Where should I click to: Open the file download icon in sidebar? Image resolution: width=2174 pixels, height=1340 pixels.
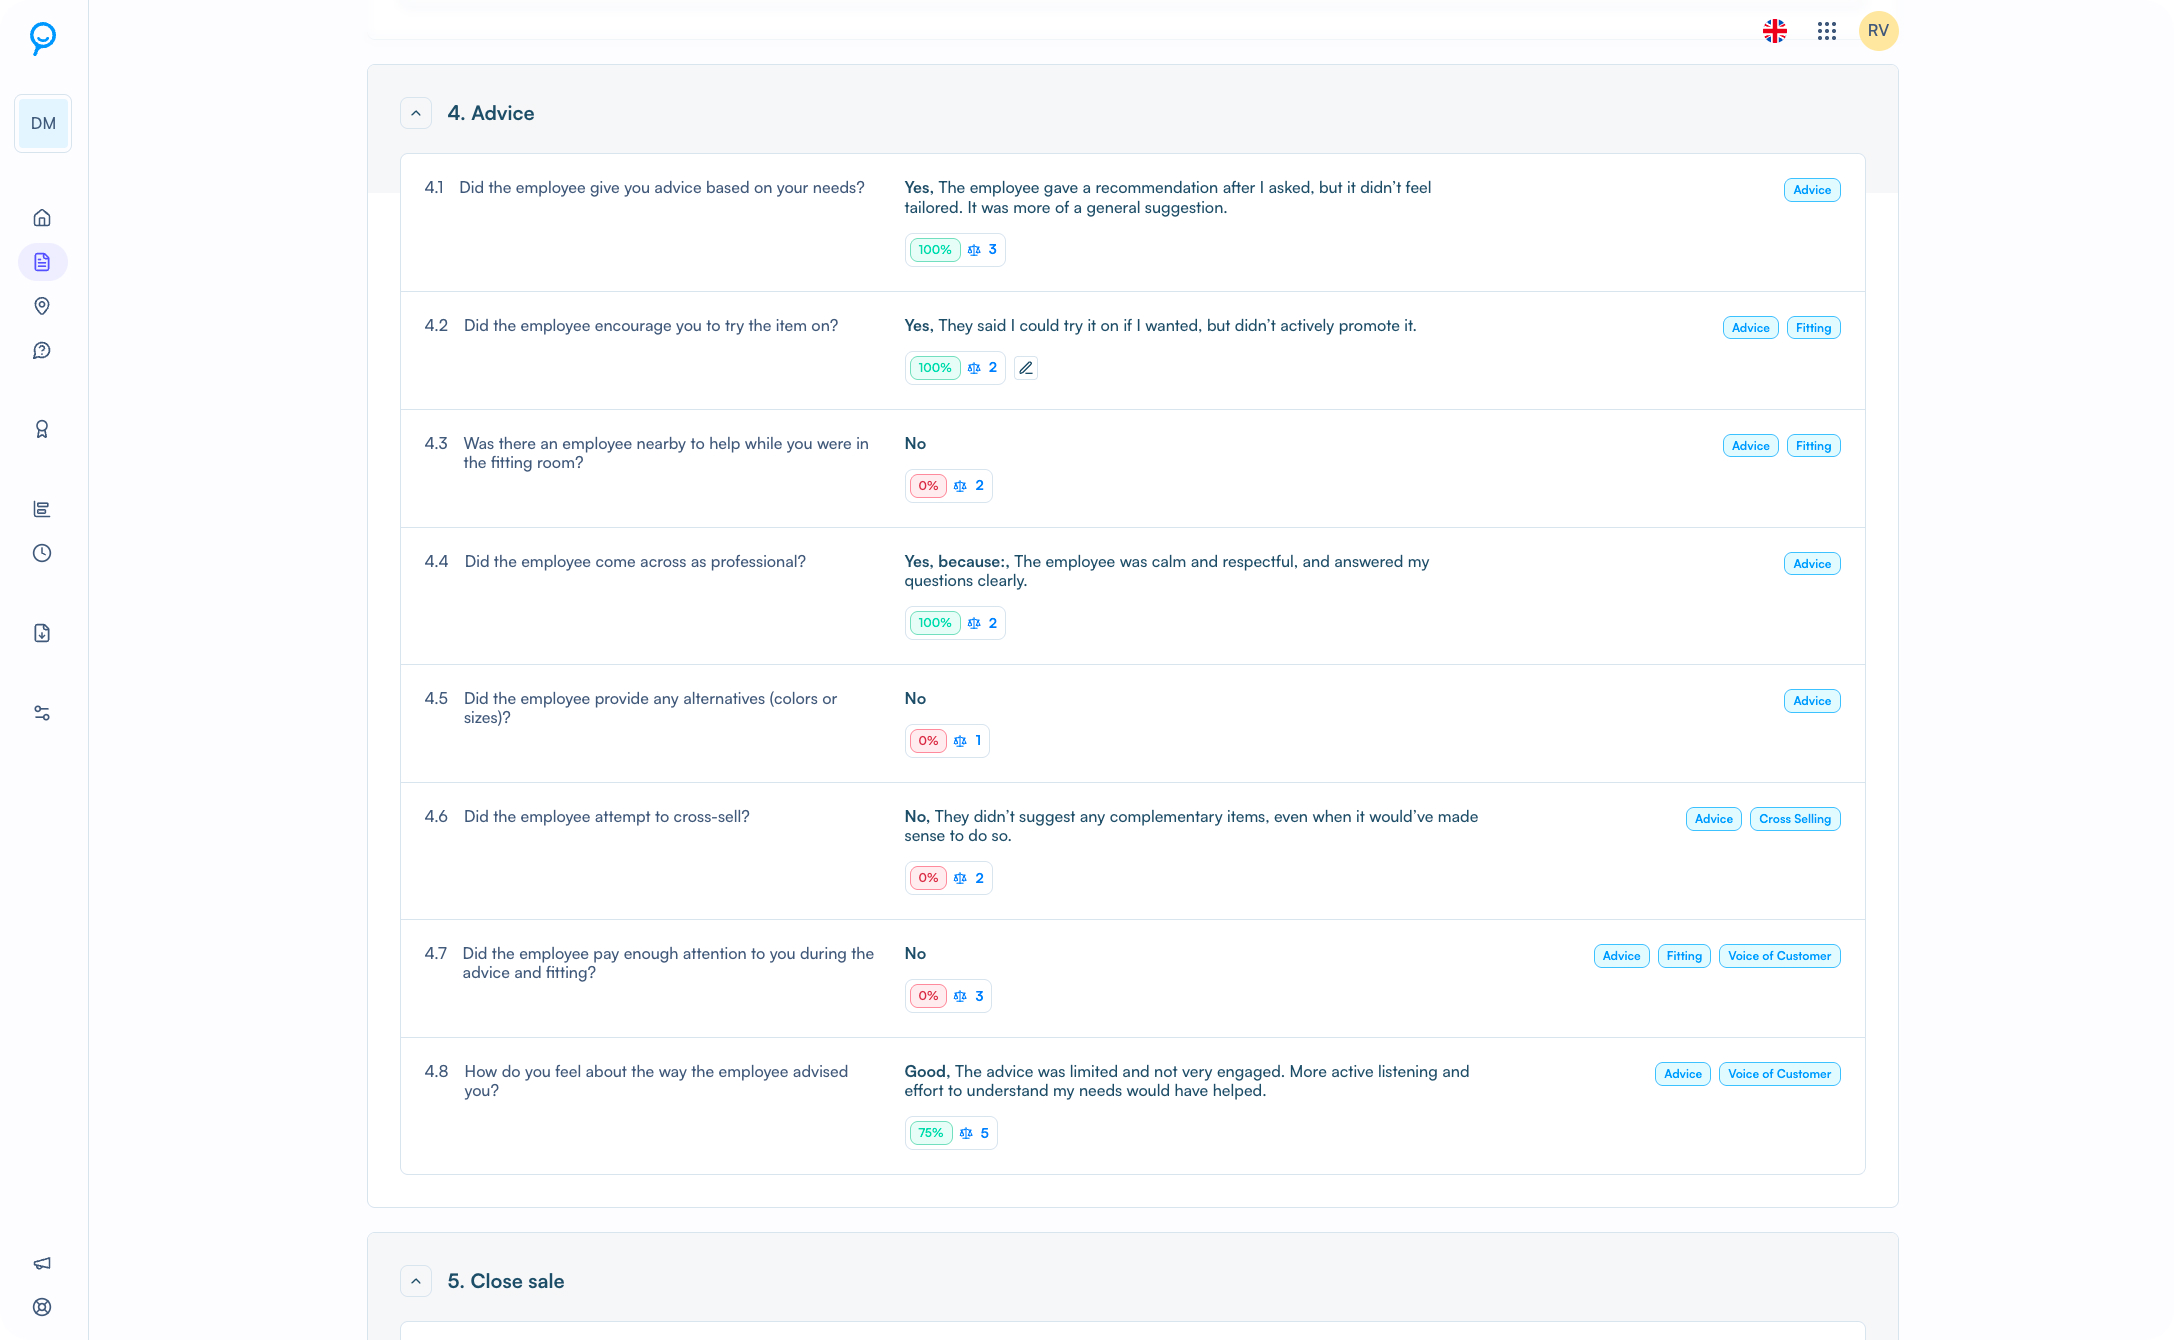point(42,633)
